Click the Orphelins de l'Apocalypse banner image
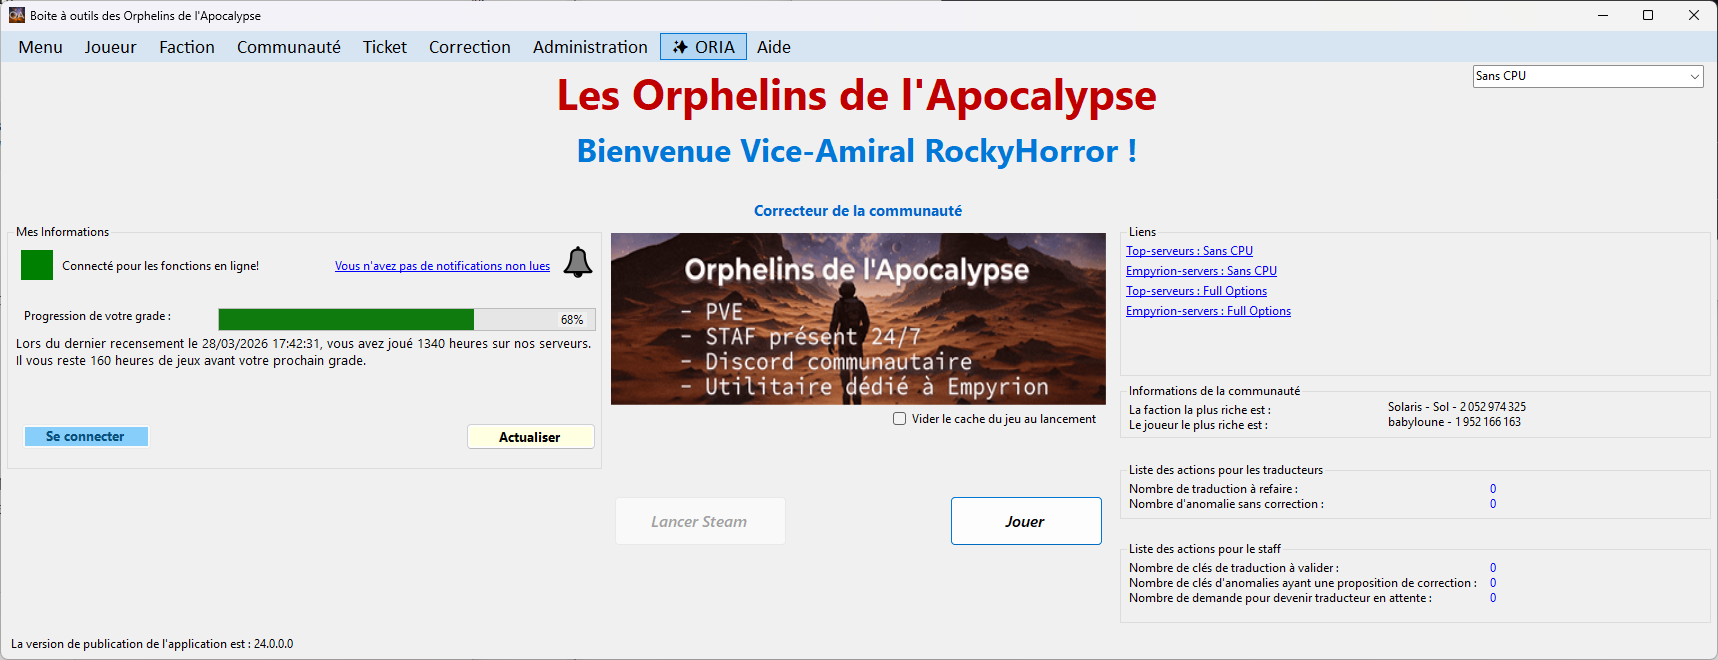Screen dimensions: 1718x660 858,319
